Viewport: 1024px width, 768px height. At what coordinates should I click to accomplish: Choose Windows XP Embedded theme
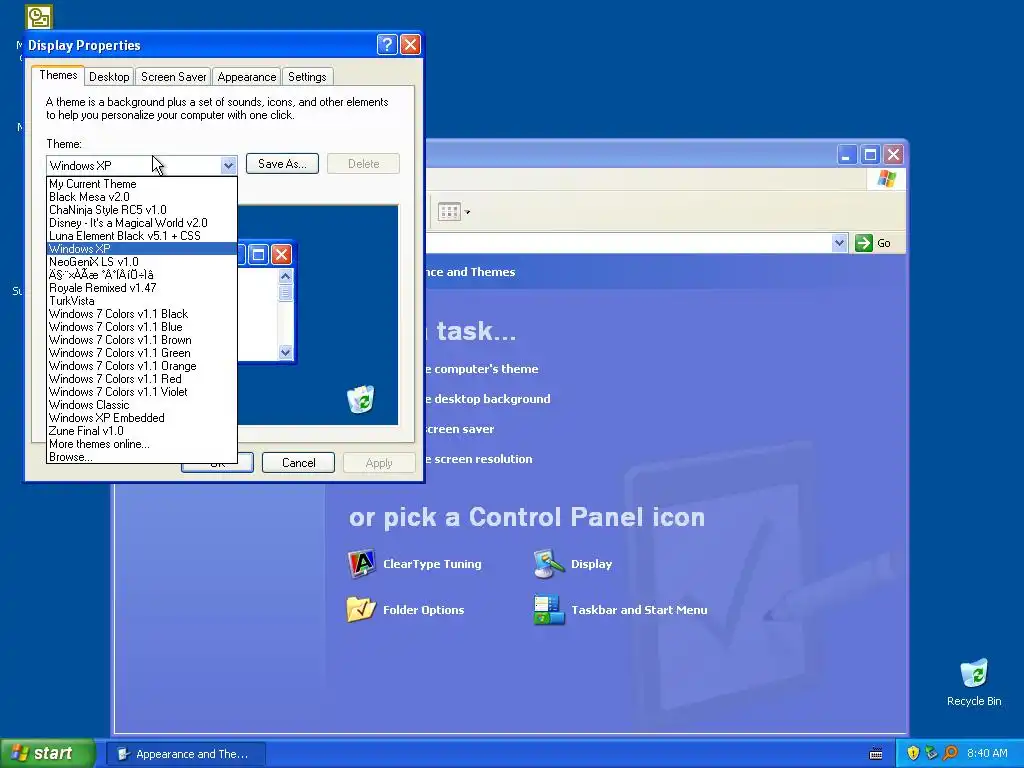[142, 418]
